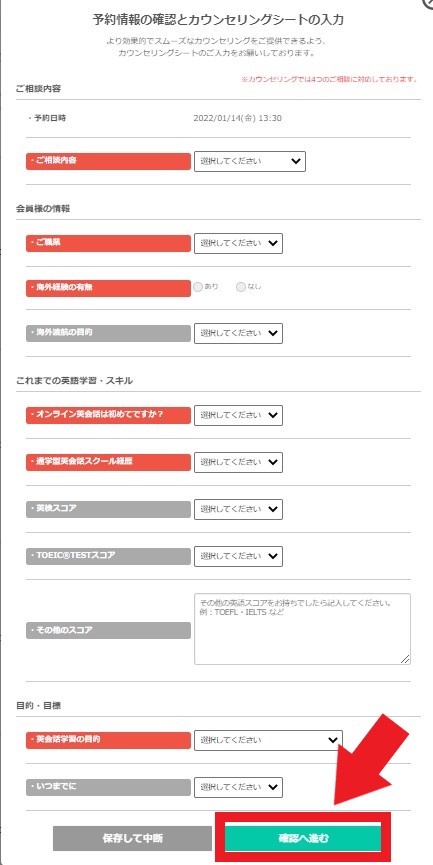Click the 海外経験の有無 red label
Screen dimensions: 433x865
108,288
